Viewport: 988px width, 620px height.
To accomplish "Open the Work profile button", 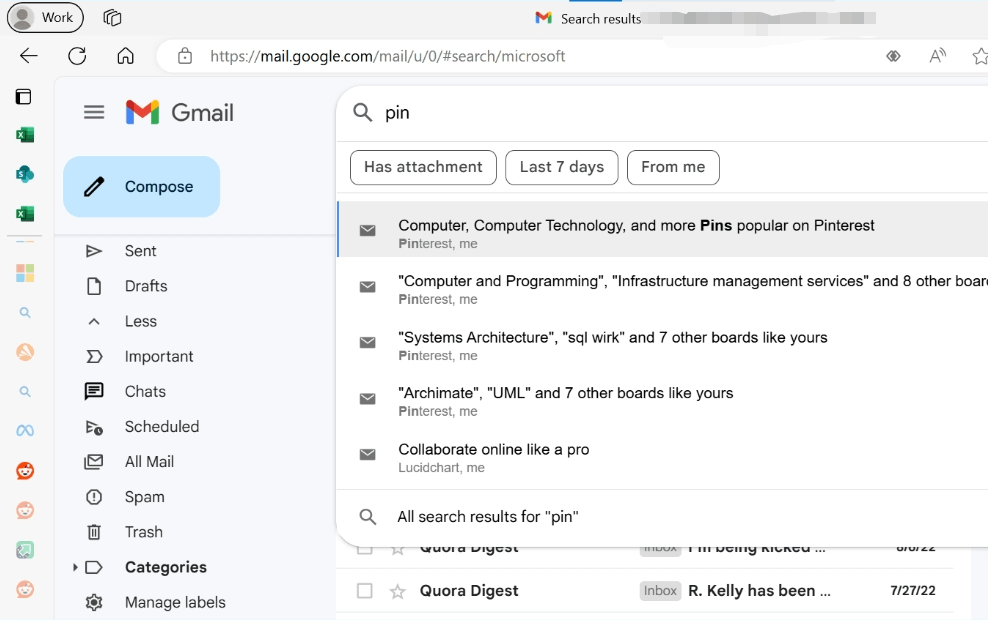I will point(45,17).
